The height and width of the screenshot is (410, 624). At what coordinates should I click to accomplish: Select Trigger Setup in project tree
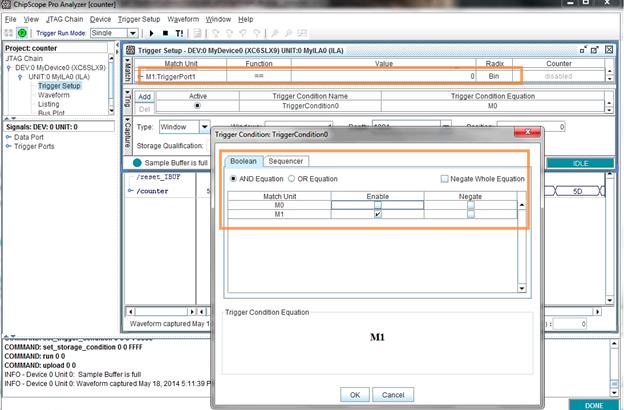click(59, 86)
